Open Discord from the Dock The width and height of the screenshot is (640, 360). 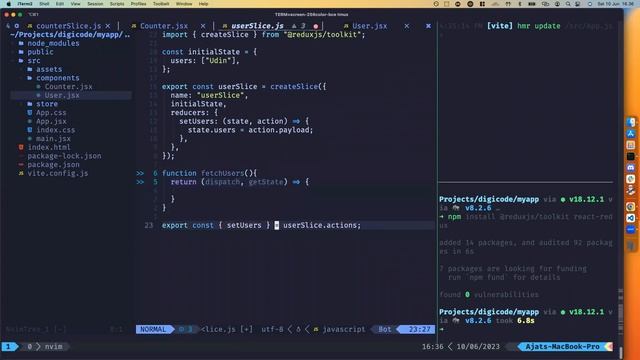631,168
